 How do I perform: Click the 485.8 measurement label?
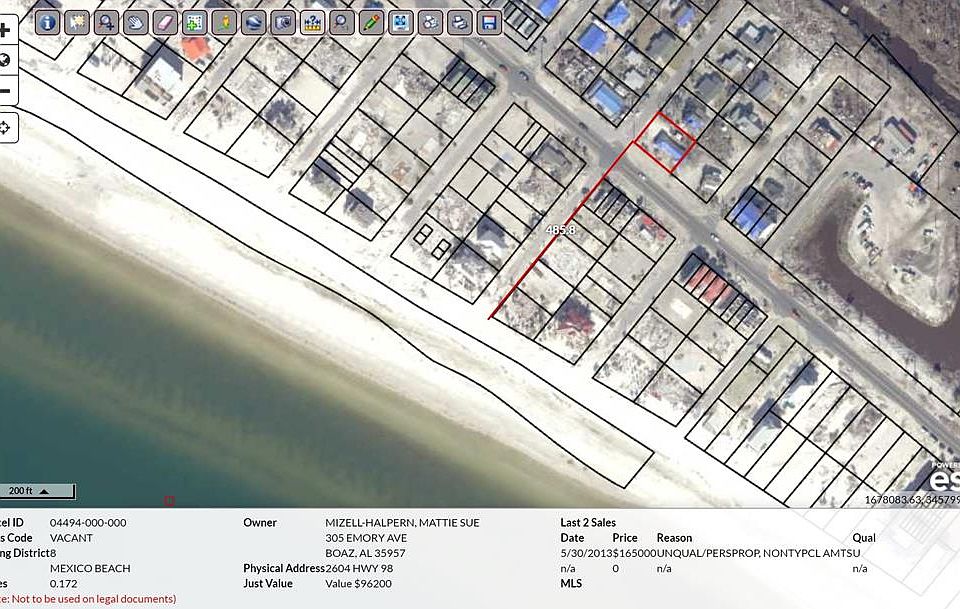(560, 230)
